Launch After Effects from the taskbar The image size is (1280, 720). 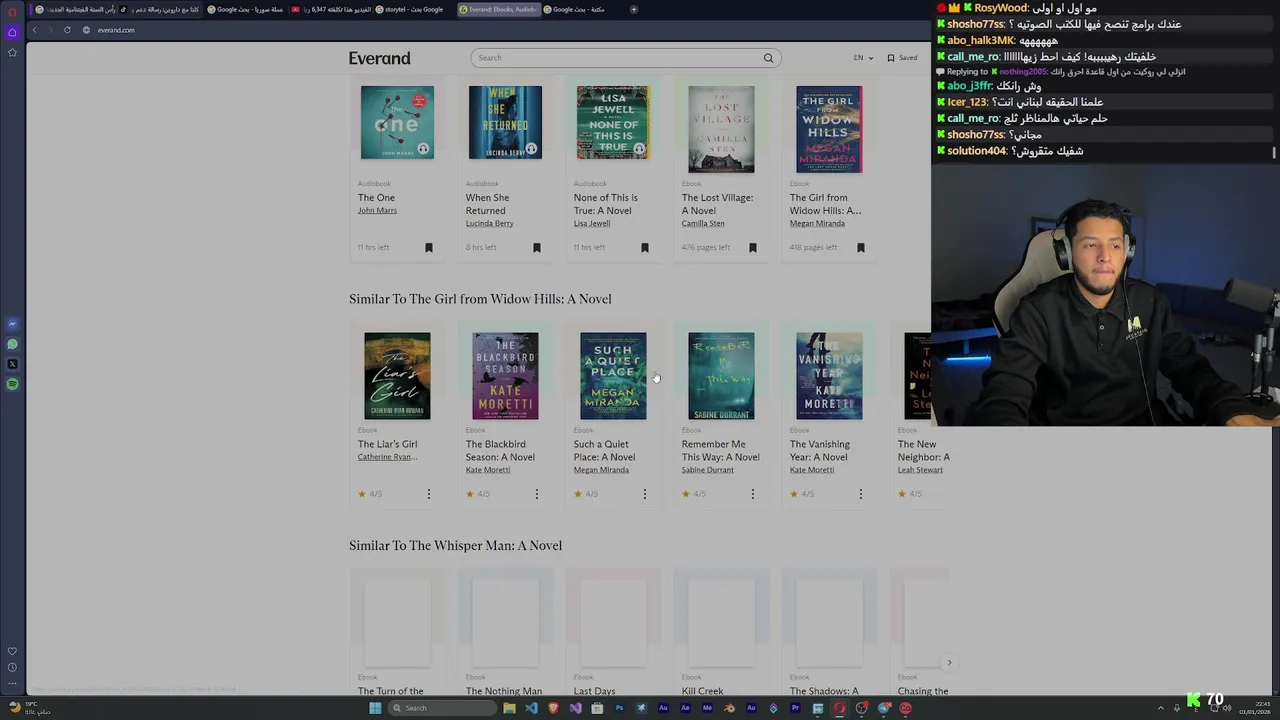coord(685,708)
